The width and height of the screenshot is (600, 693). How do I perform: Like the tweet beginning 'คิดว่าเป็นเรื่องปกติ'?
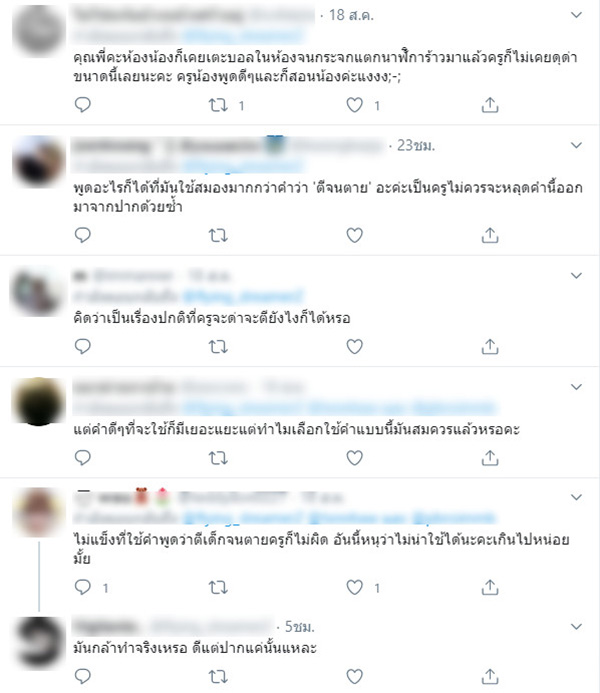point(354,346)
